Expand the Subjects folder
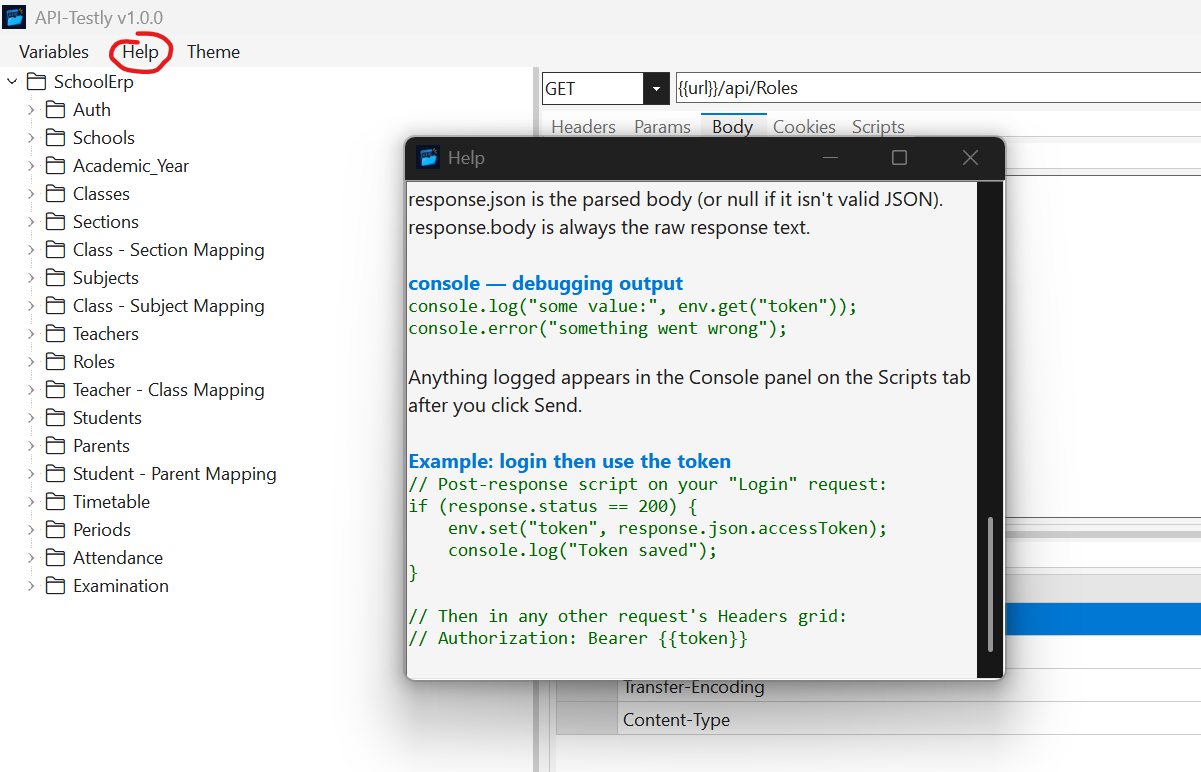 point(31,278)
